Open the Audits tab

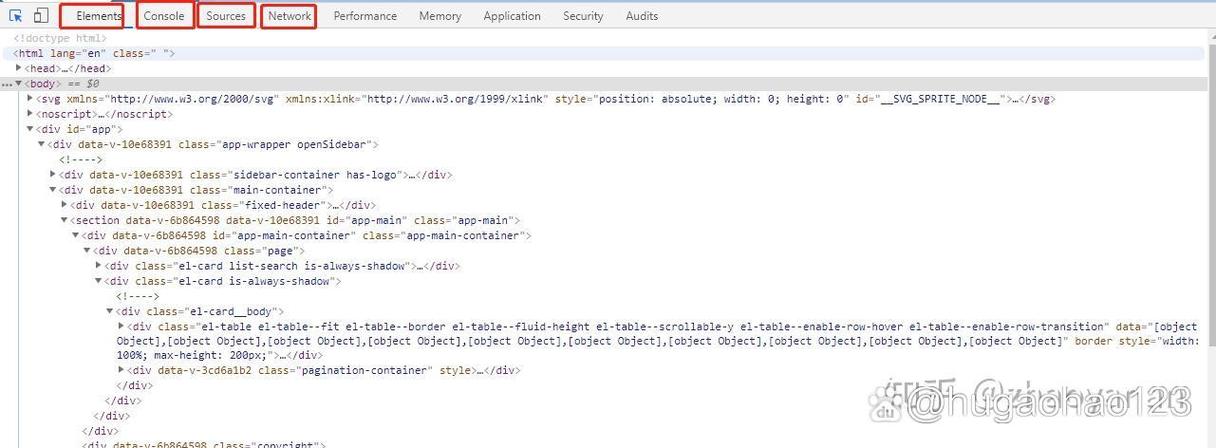point(642,16)
